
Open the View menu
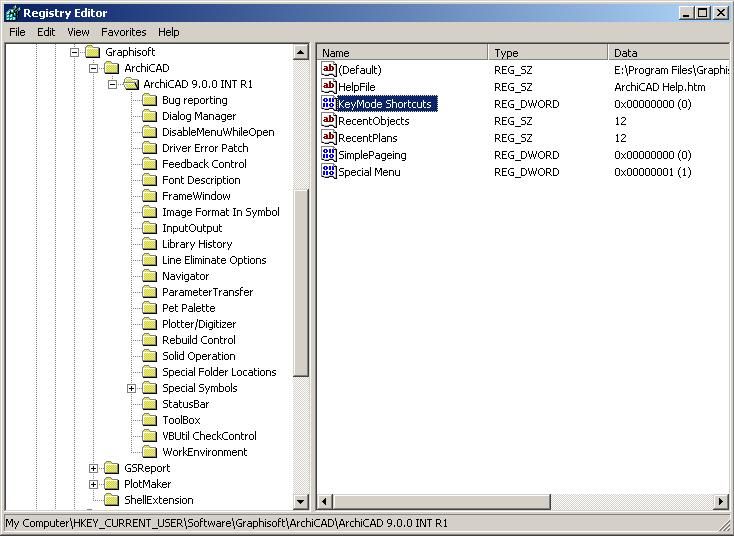click(78, 32)
